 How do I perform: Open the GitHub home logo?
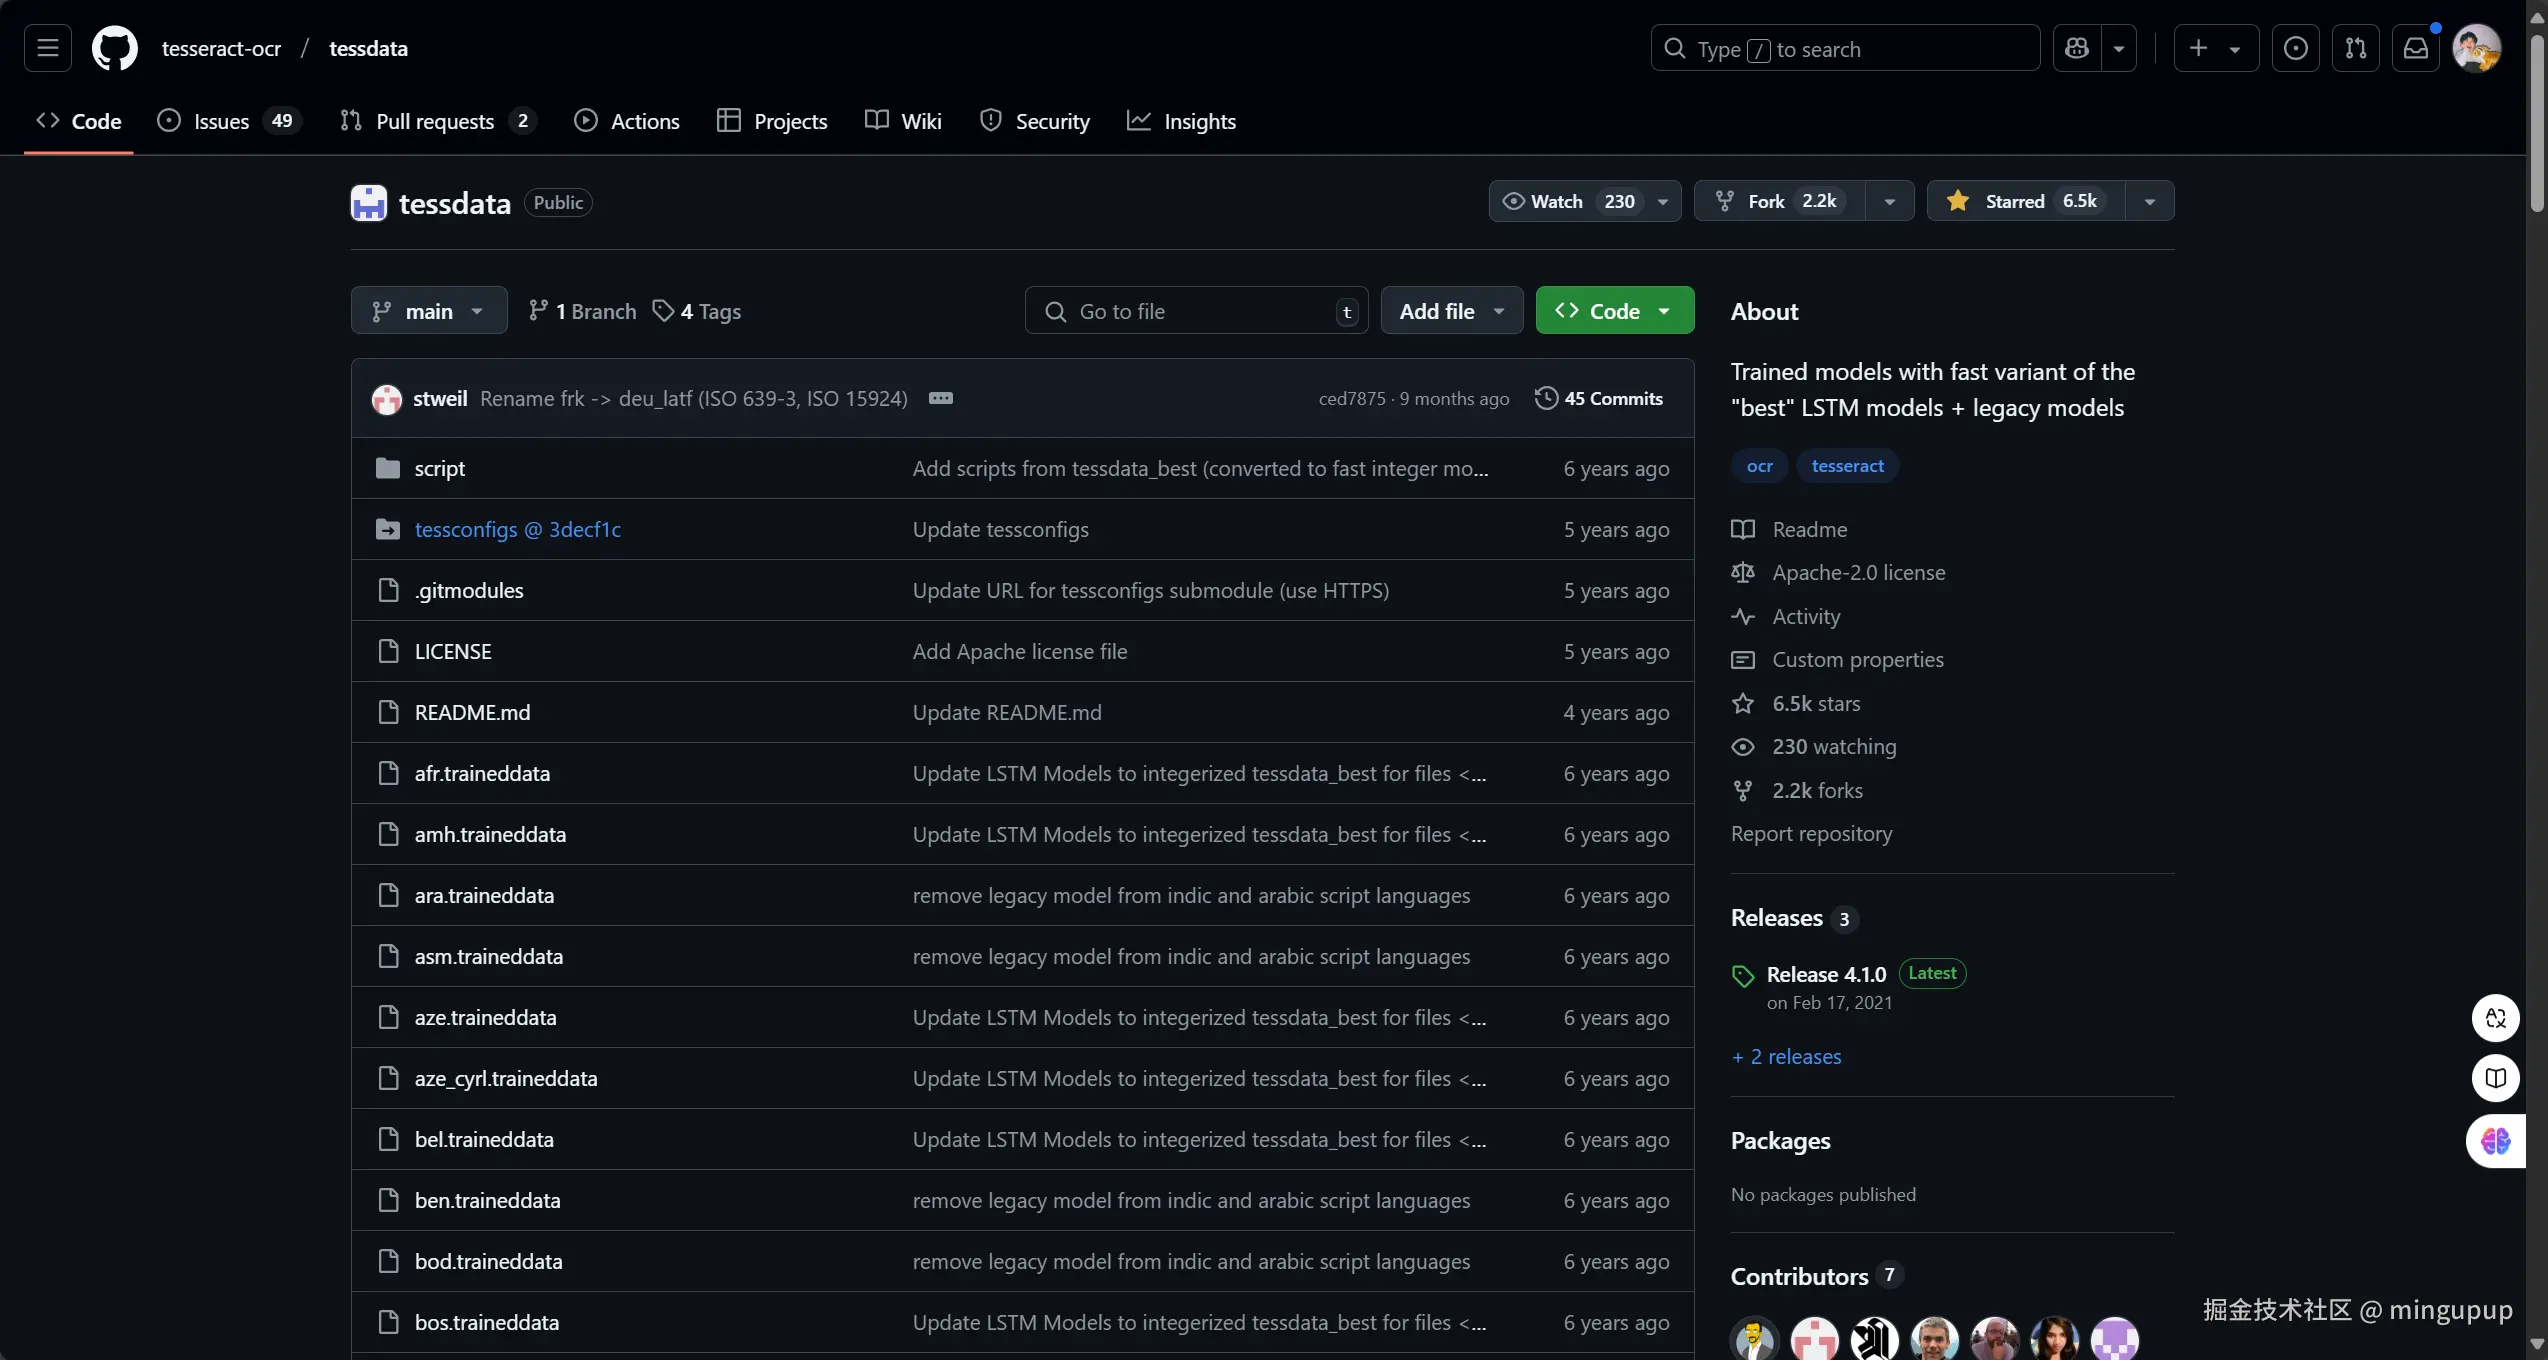click(114, 48)
